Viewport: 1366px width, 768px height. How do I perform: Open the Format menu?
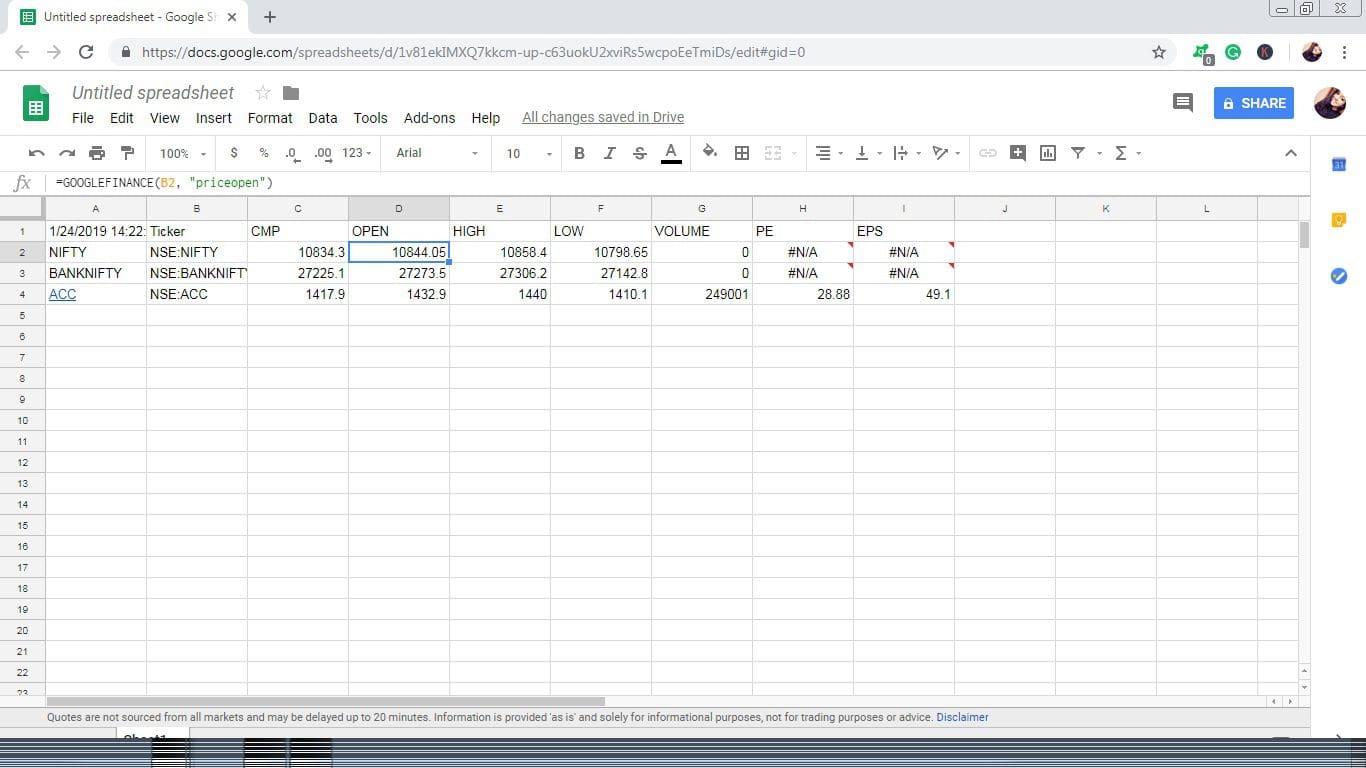pyautogui.click(x=270, y=118)
